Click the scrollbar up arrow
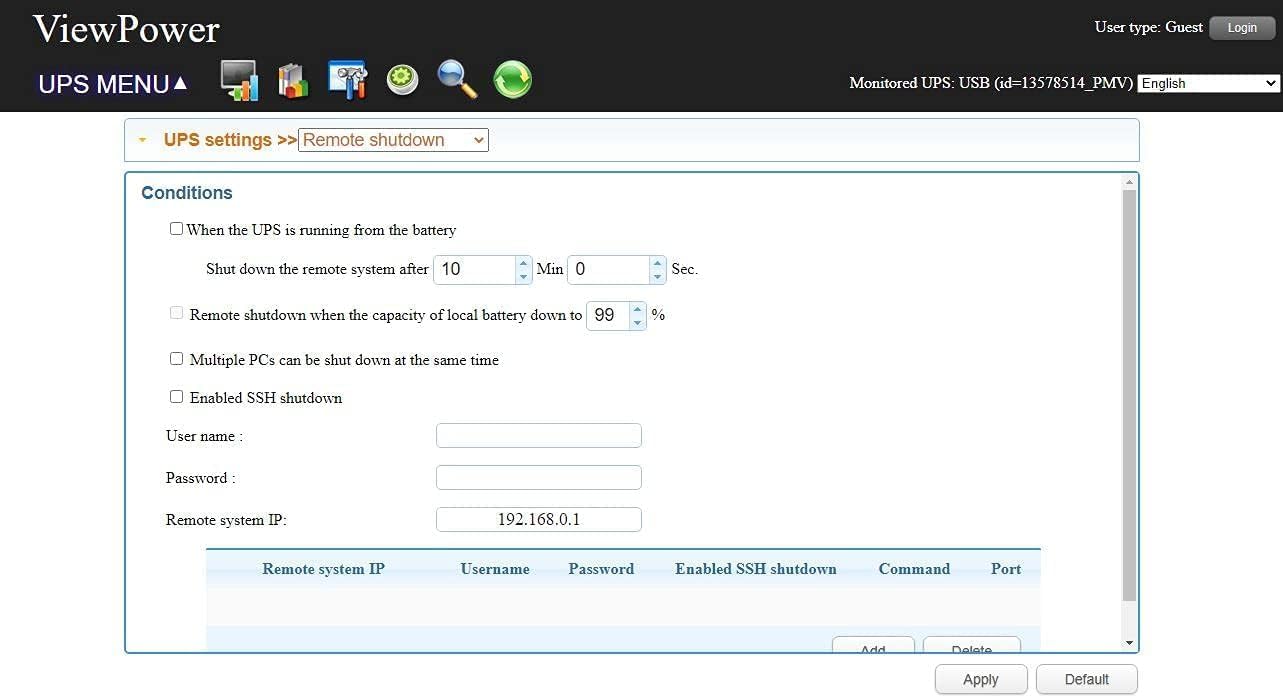Image resolution: width=1283 pixels, height=698 pixels. pos(1129,182)
